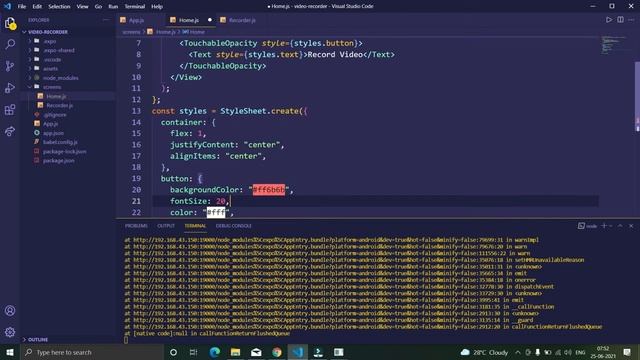
Task: Open File Explorer from the taskbar
Action: (x=236, y=352)
